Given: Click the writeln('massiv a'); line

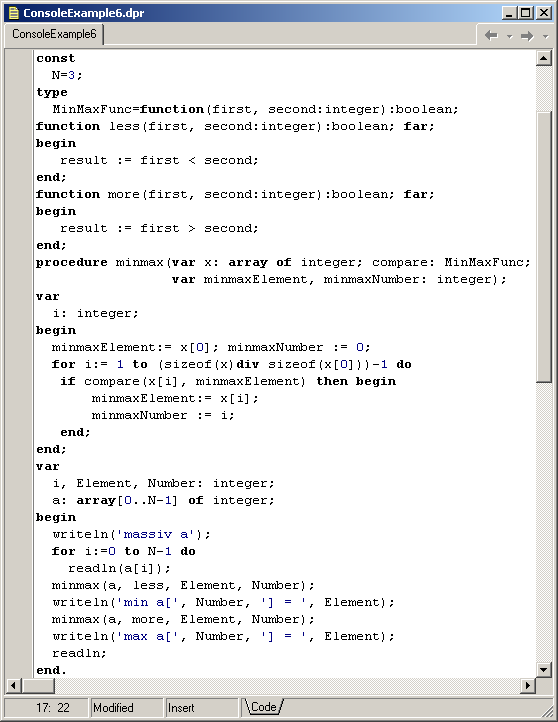Looking at the screenshot, I should (132, 535).
